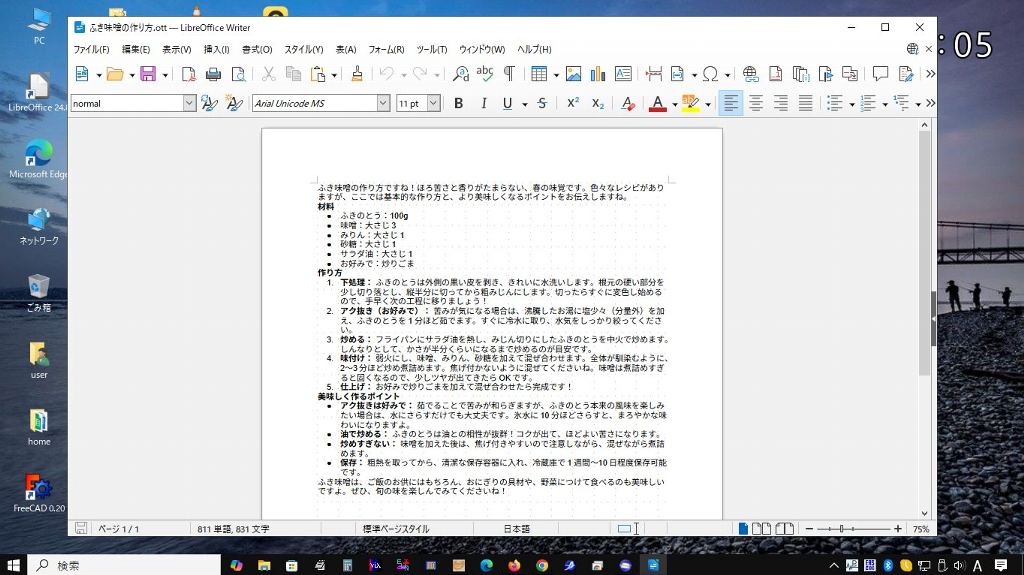Insert a chart
This screenshot has width=1024, height=575.
click(x=598, y=74)
